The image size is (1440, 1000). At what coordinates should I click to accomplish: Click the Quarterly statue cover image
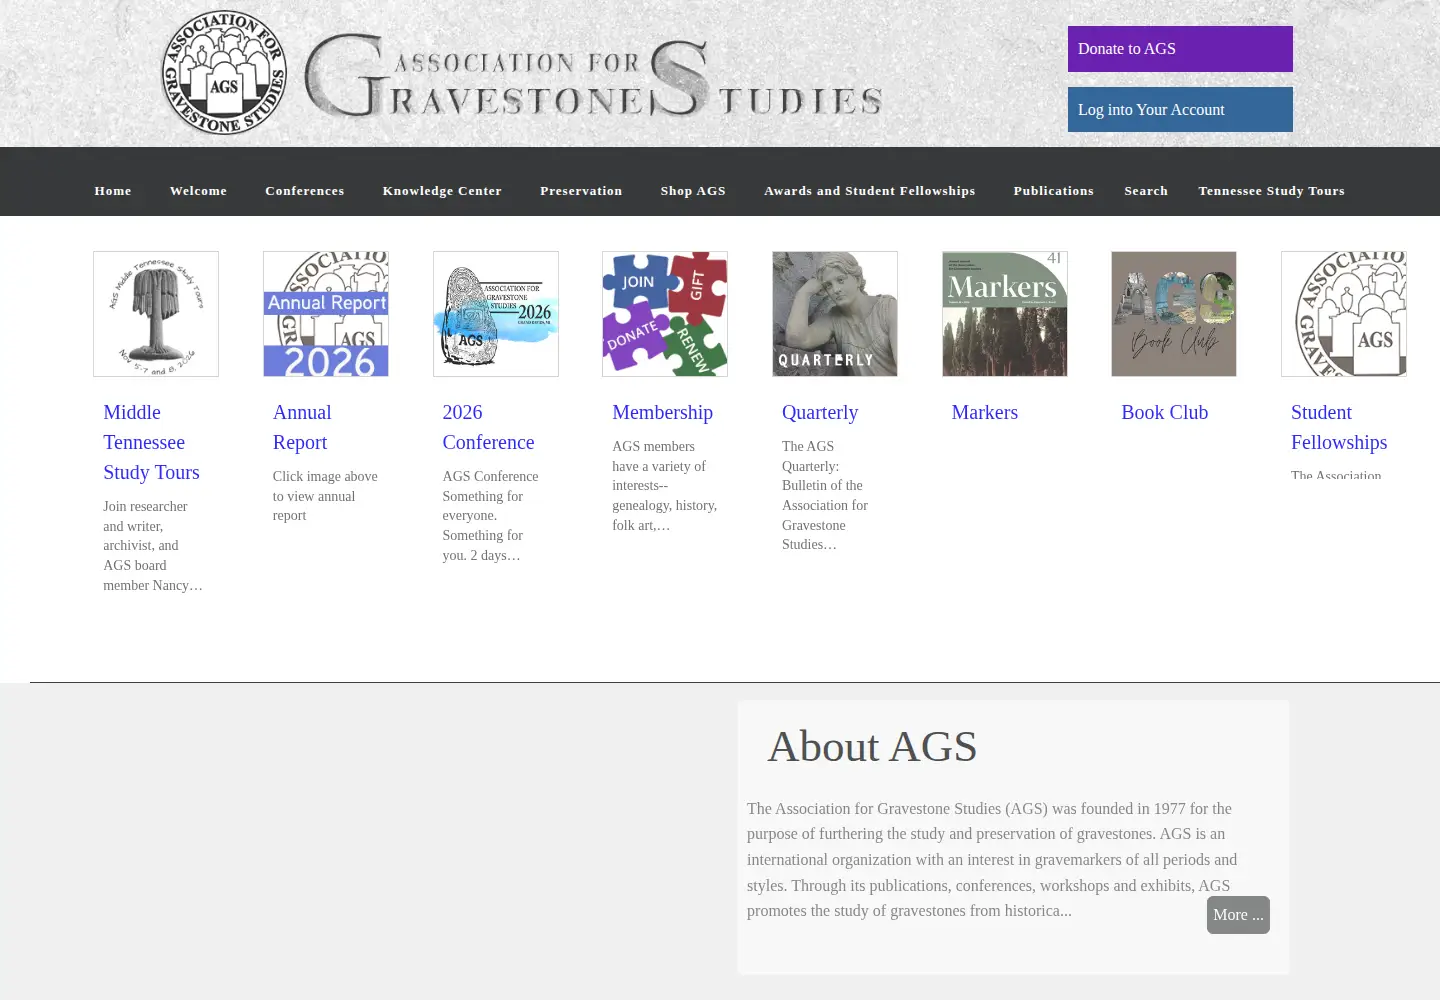point(835,314)
